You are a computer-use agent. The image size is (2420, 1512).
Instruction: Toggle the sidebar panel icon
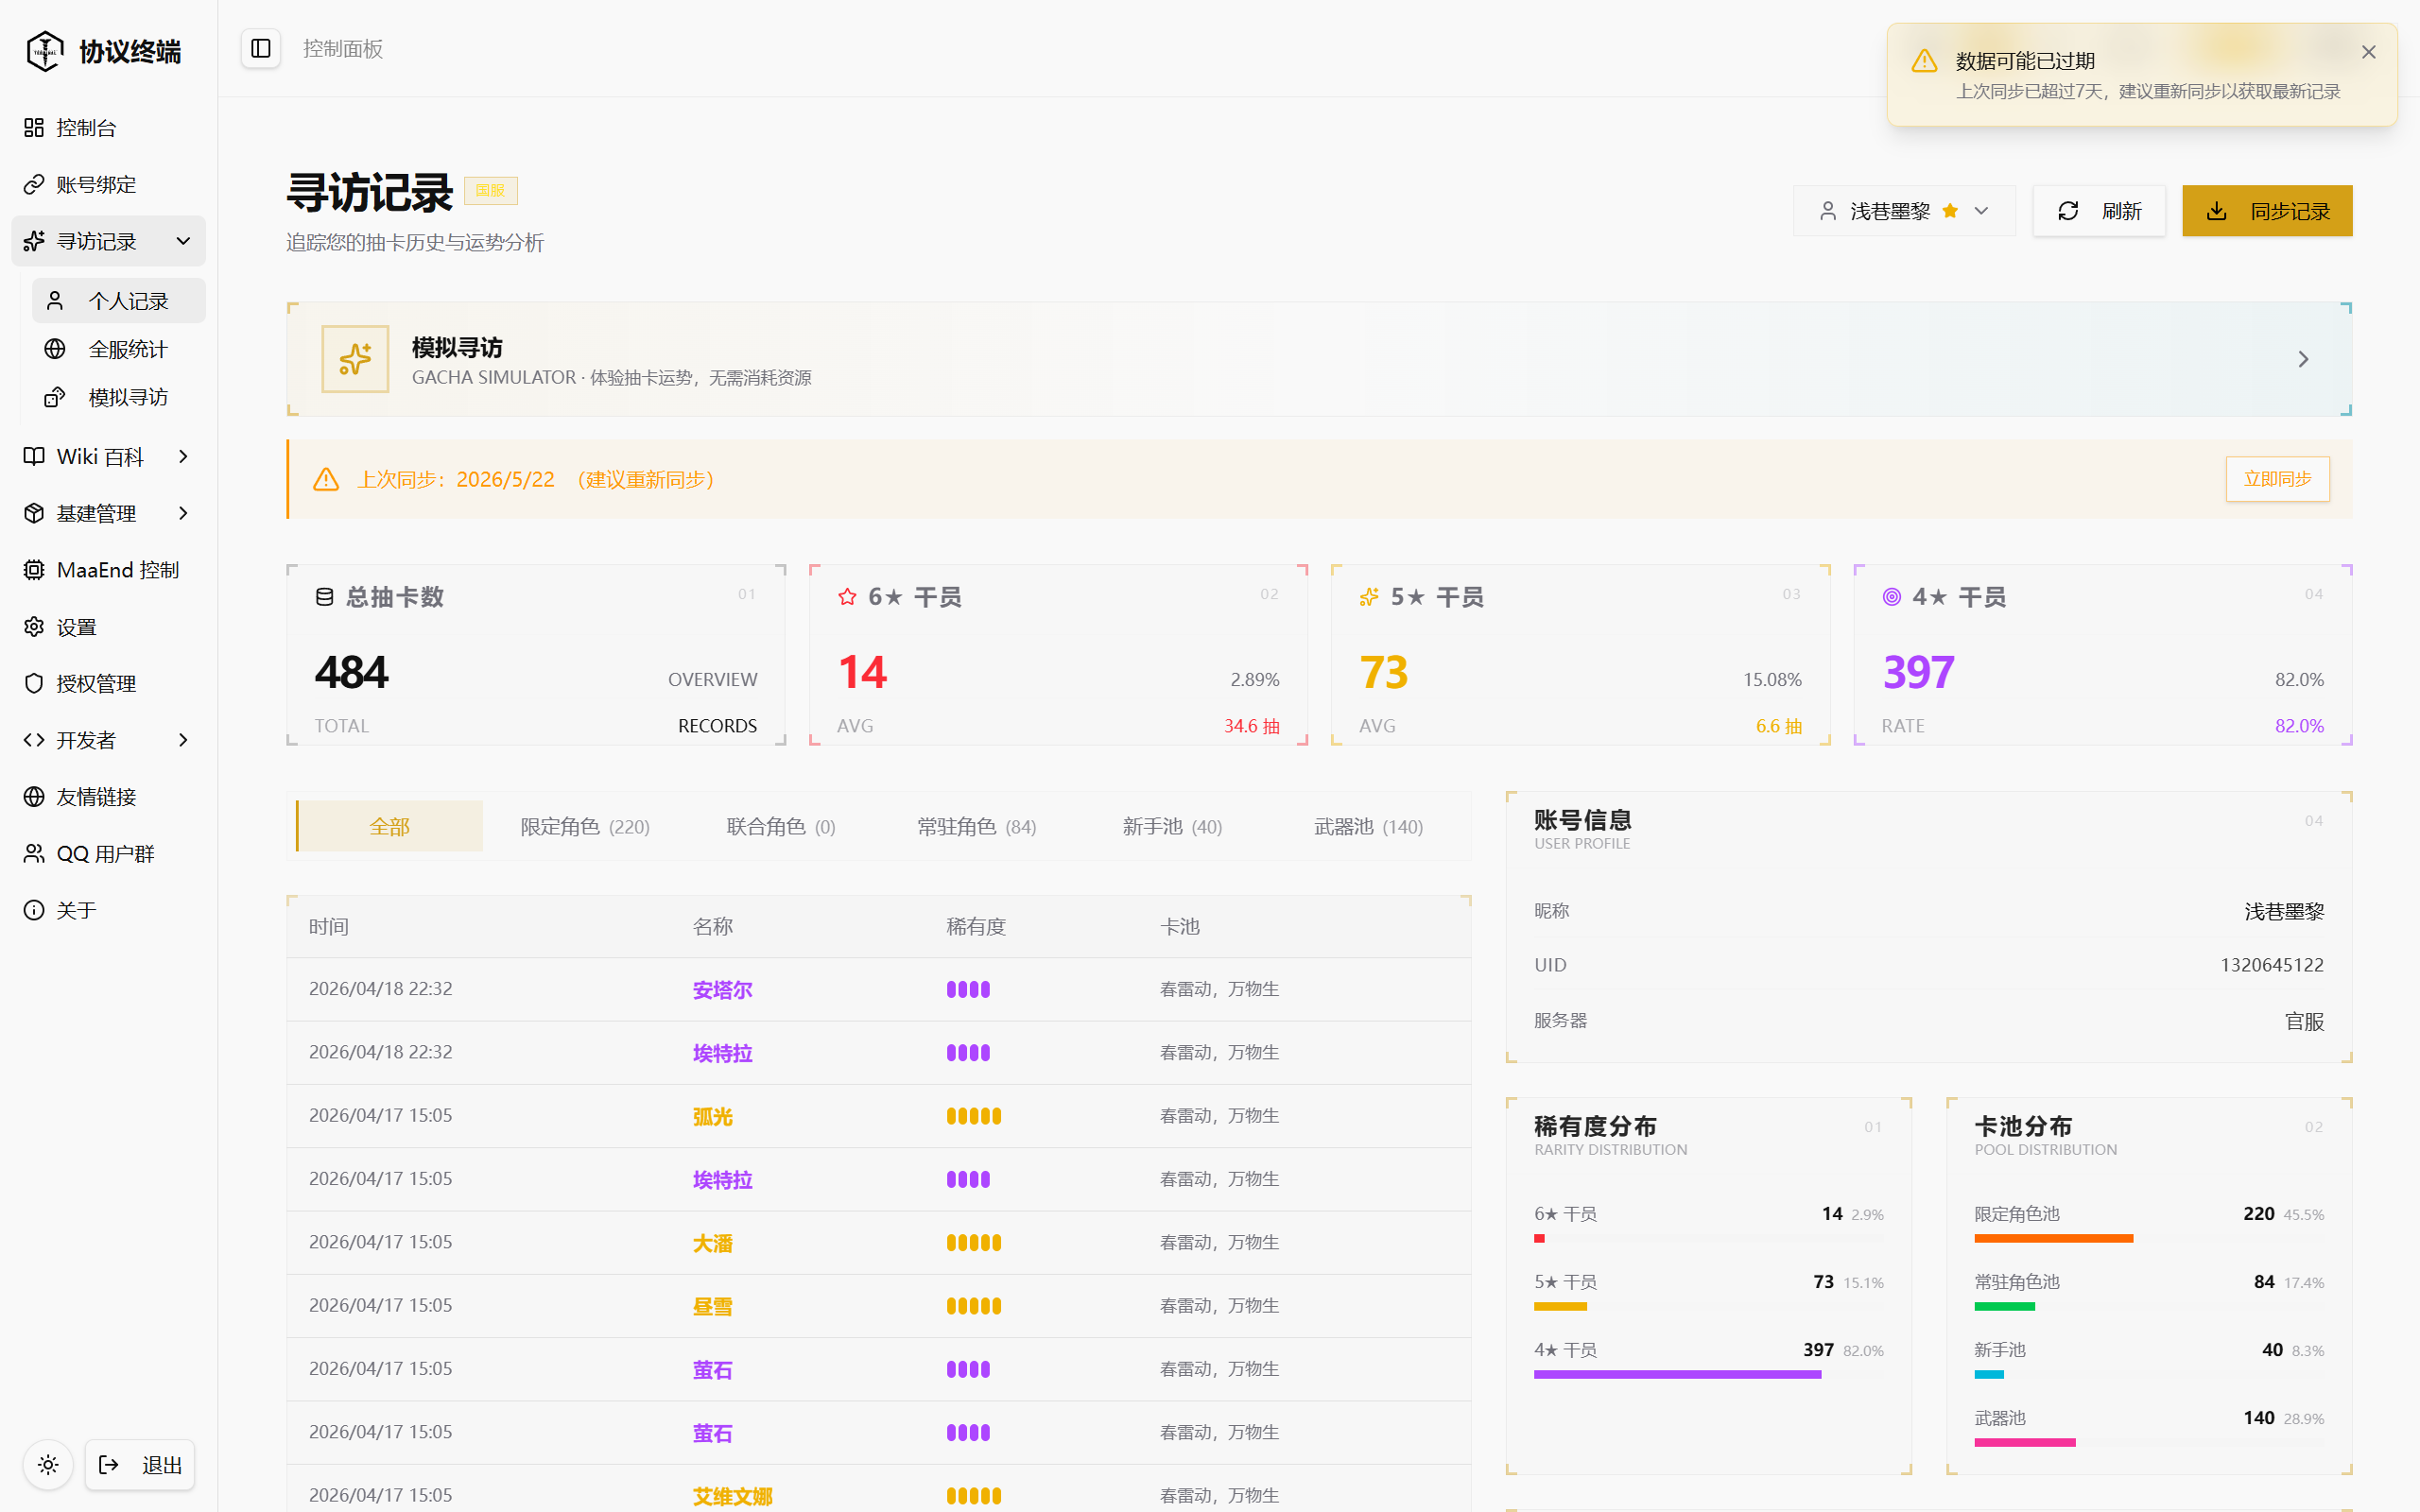(x=261, y=48)
